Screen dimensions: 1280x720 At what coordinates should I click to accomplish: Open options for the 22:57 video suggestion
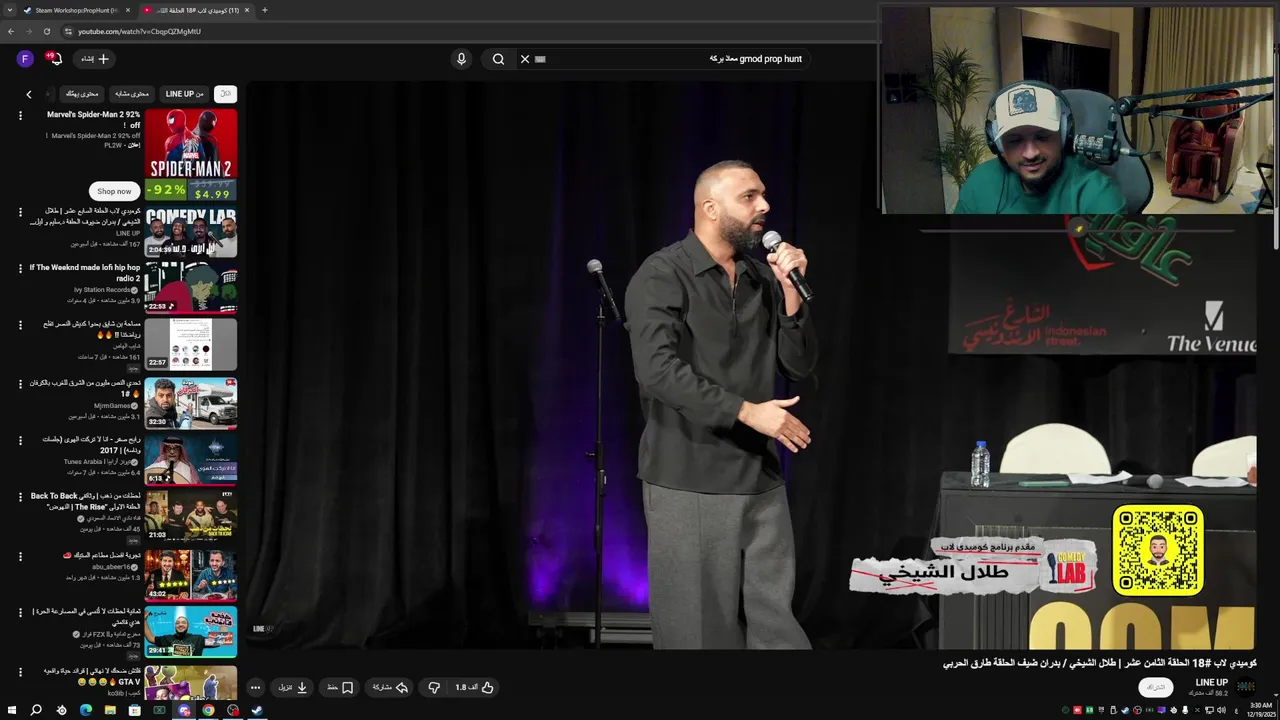pyautogui.click(x=20, y=325)
